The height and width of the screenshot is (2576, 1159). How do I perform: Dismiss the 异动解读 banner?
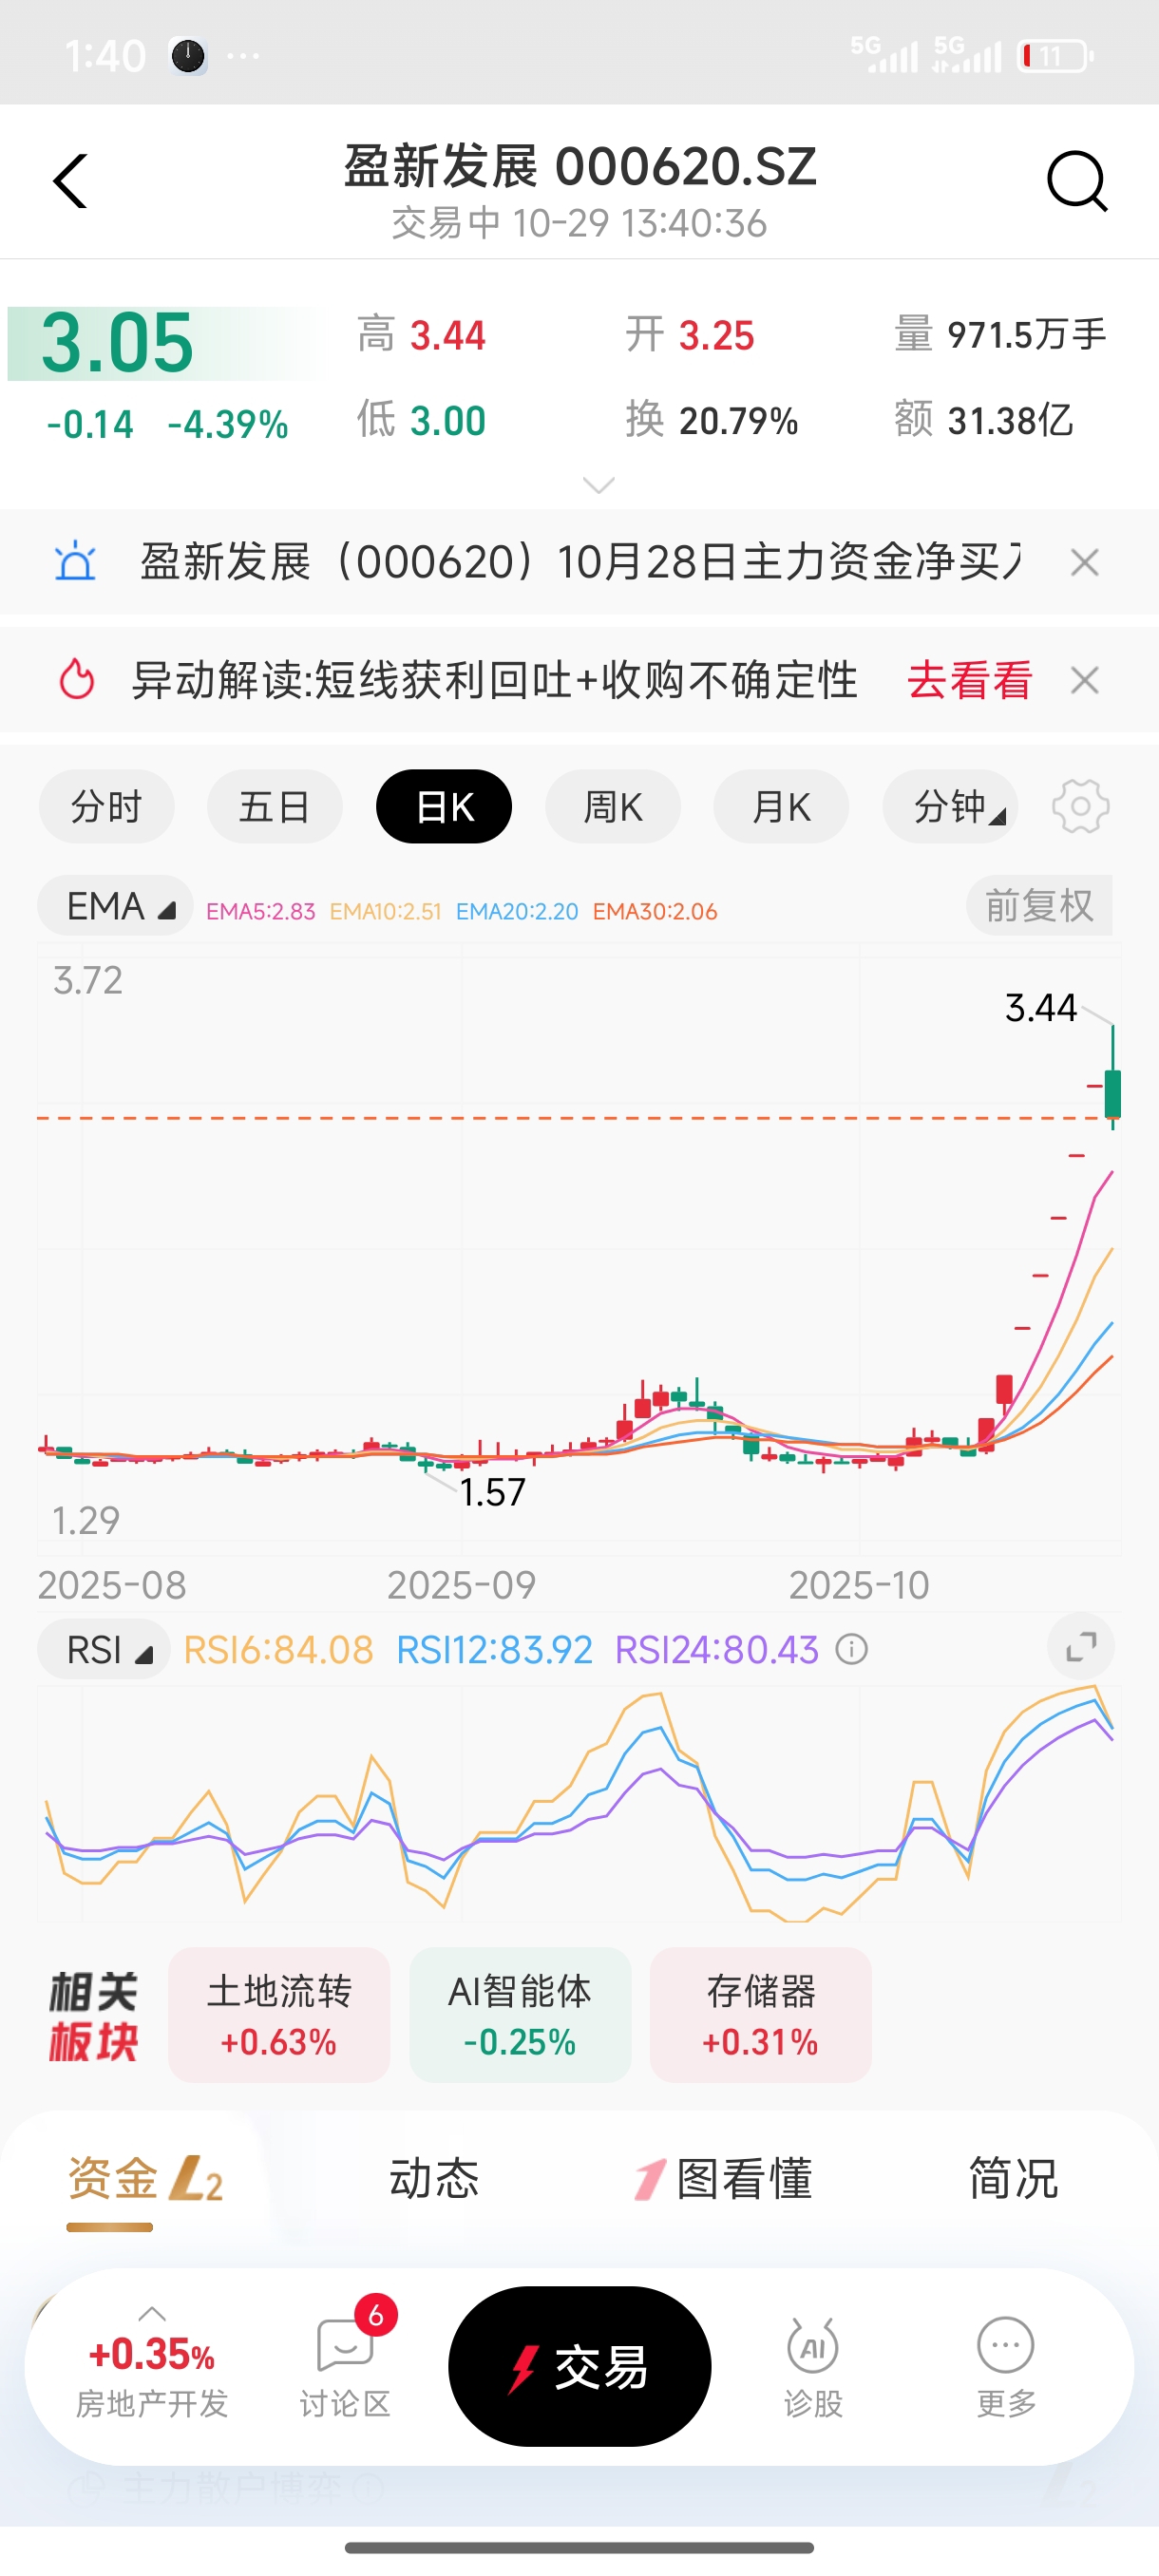tap(1085, 680)
